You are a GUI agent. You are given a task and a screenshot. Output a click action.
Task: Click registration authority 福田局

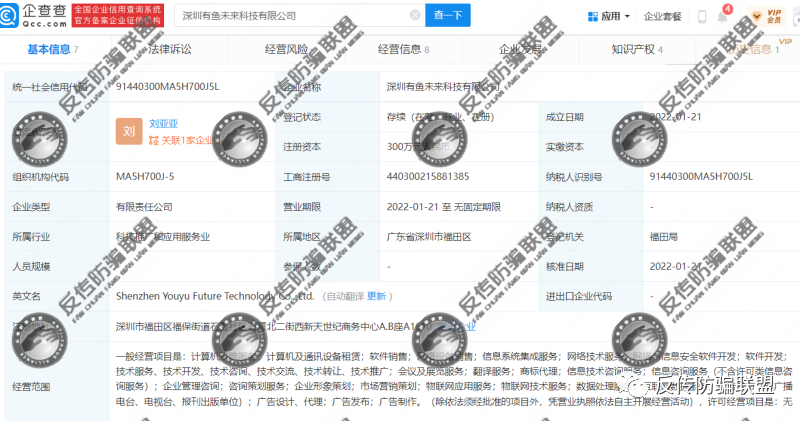pyautogui.click(x=664, y=237)
